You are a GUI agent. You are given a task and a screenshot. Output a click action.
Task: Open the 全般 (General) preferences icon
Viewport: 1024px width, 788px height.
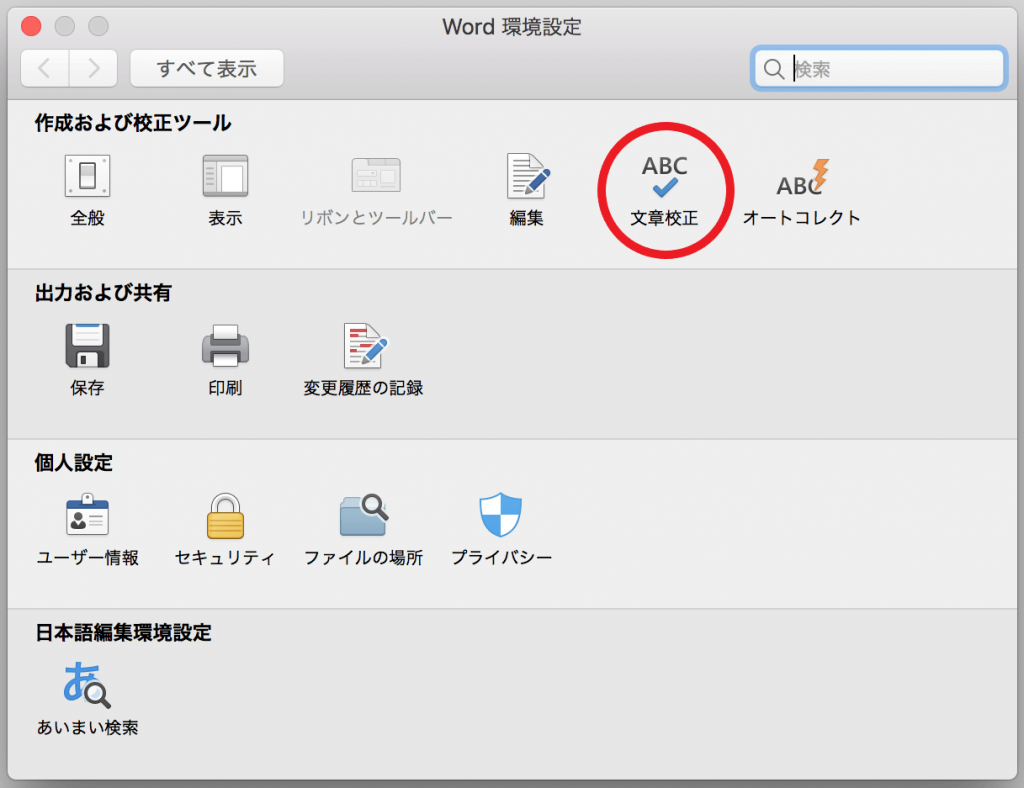(88, 176)
